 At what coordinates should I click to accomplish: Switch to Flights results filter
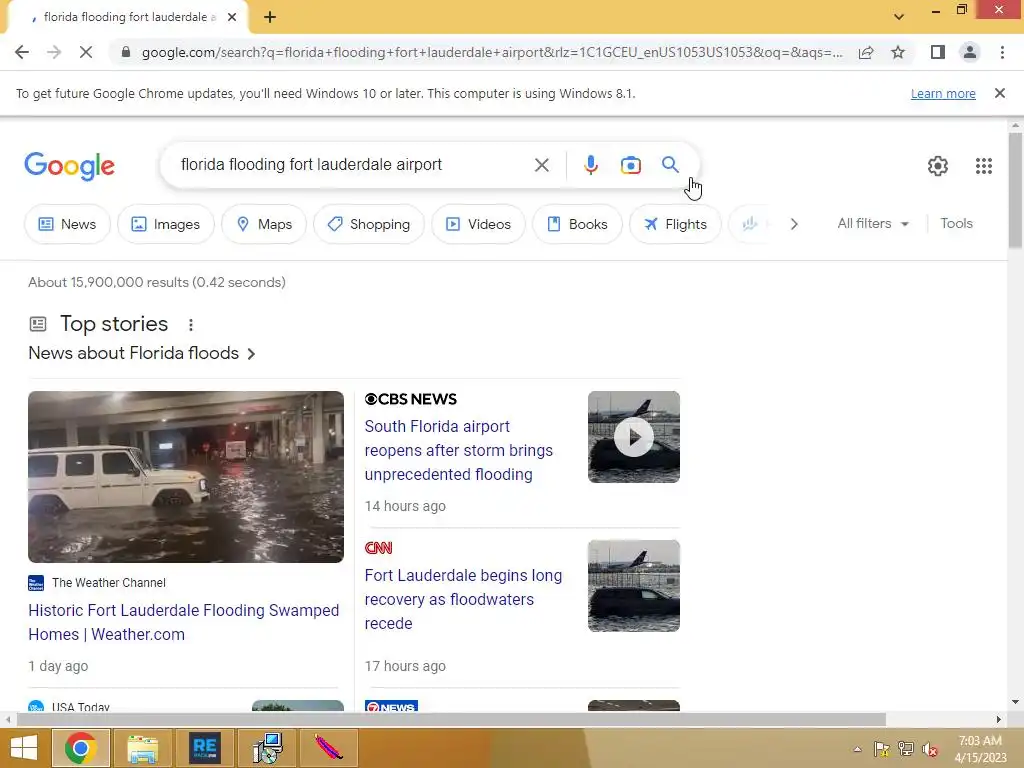tap(675, 224)
